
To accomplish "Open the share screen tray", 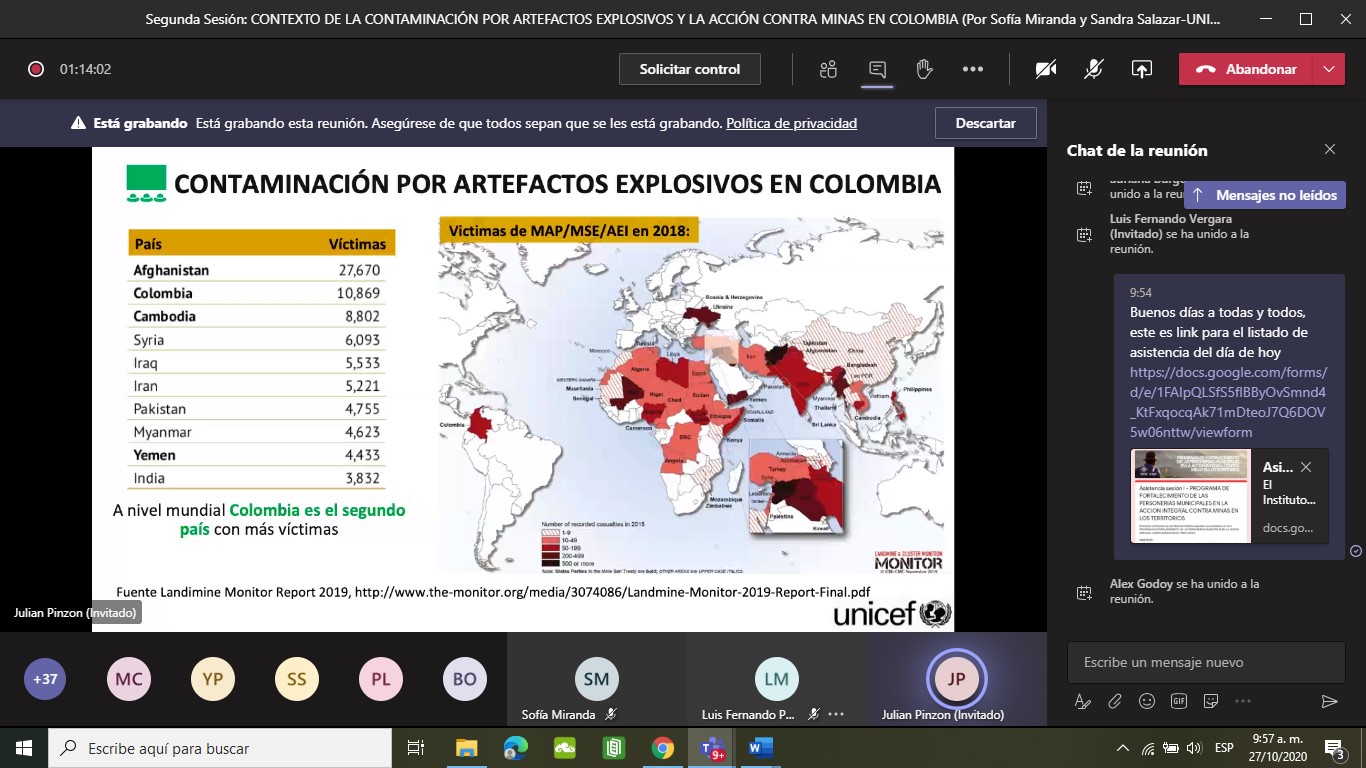I will pos(1141,69).
